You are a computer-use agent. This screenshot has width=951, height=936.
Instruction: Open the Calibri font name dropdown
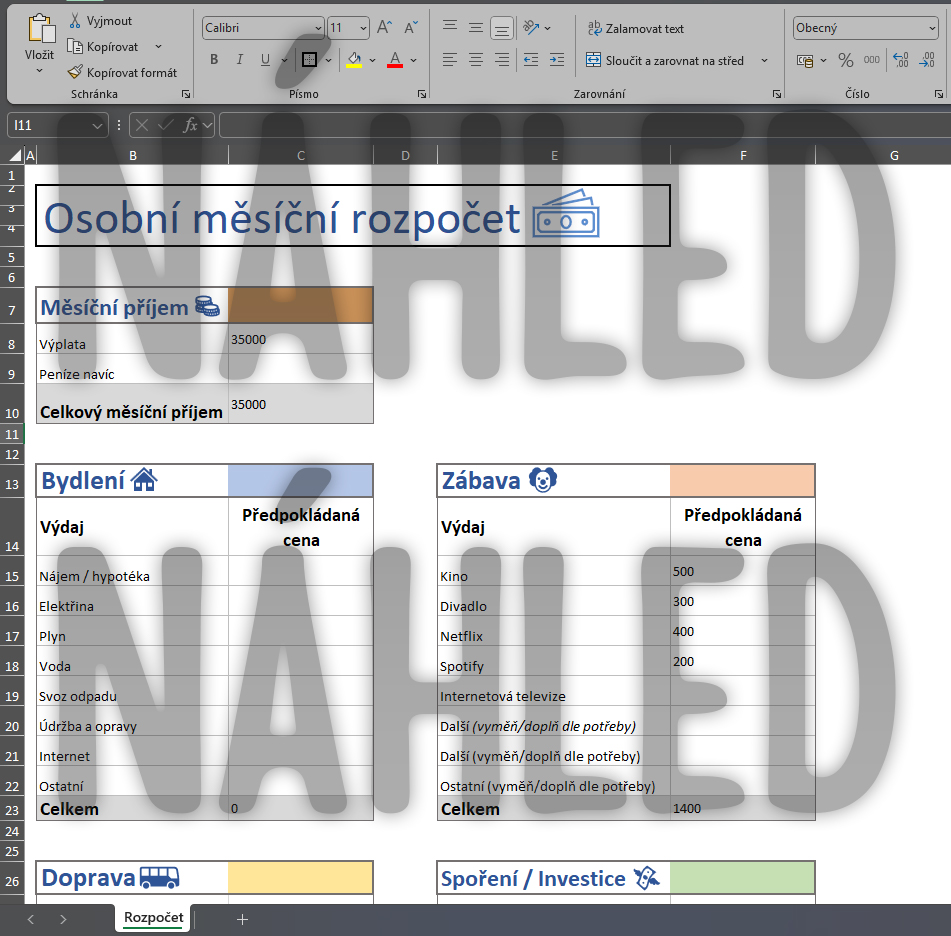318,29
